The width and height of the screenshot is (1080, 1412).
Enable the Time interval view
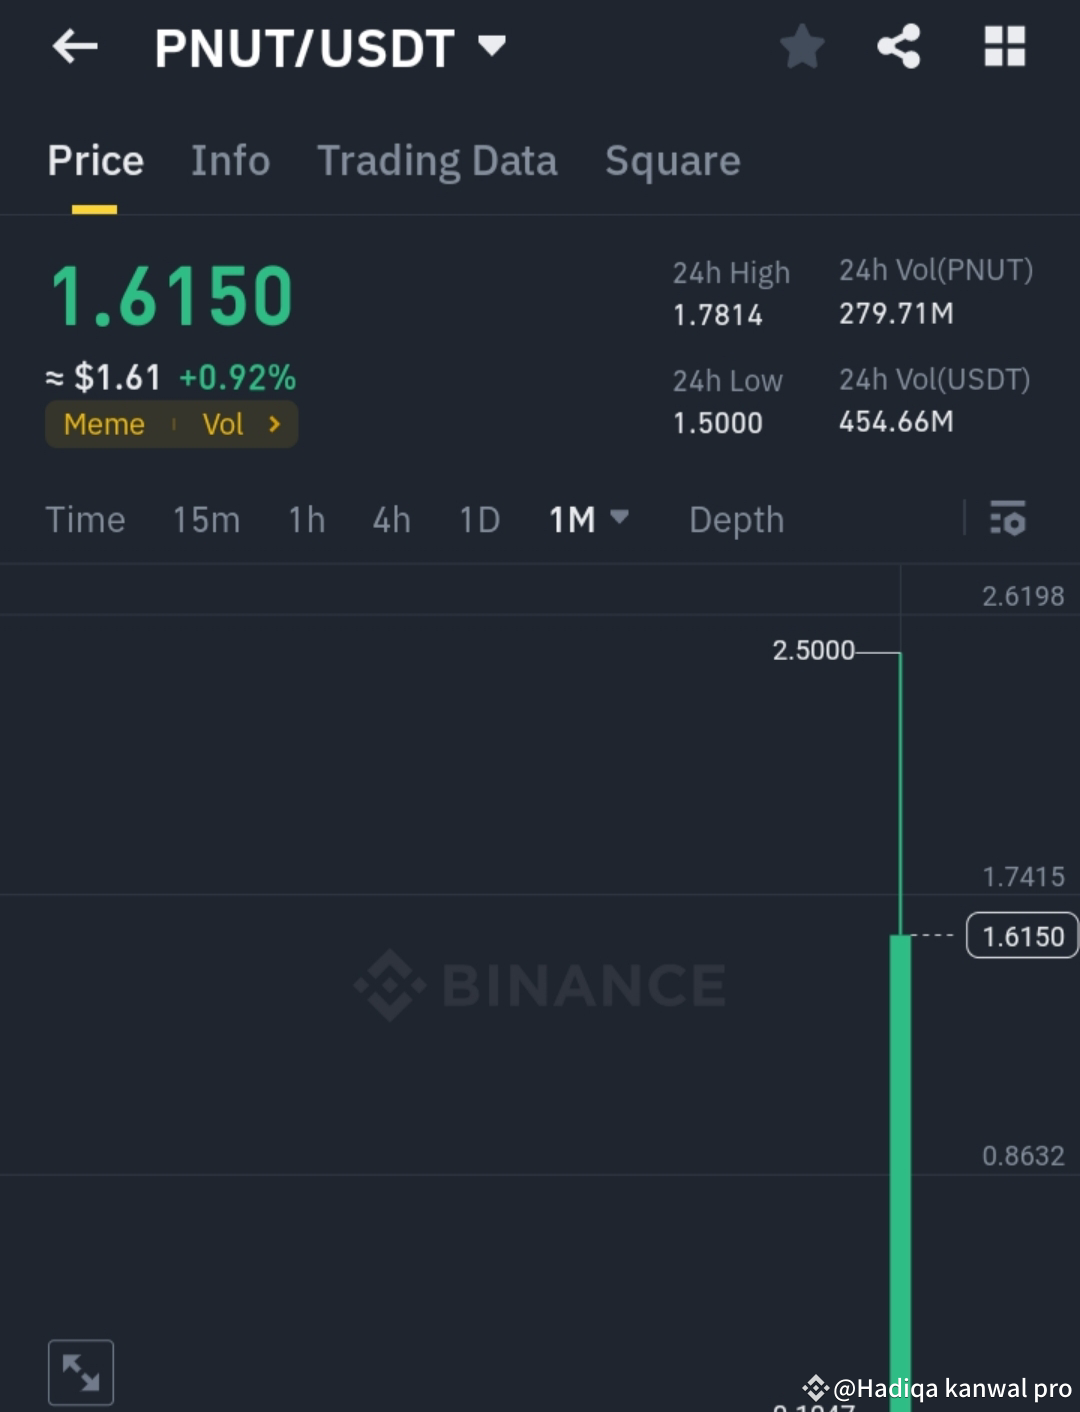85,519
